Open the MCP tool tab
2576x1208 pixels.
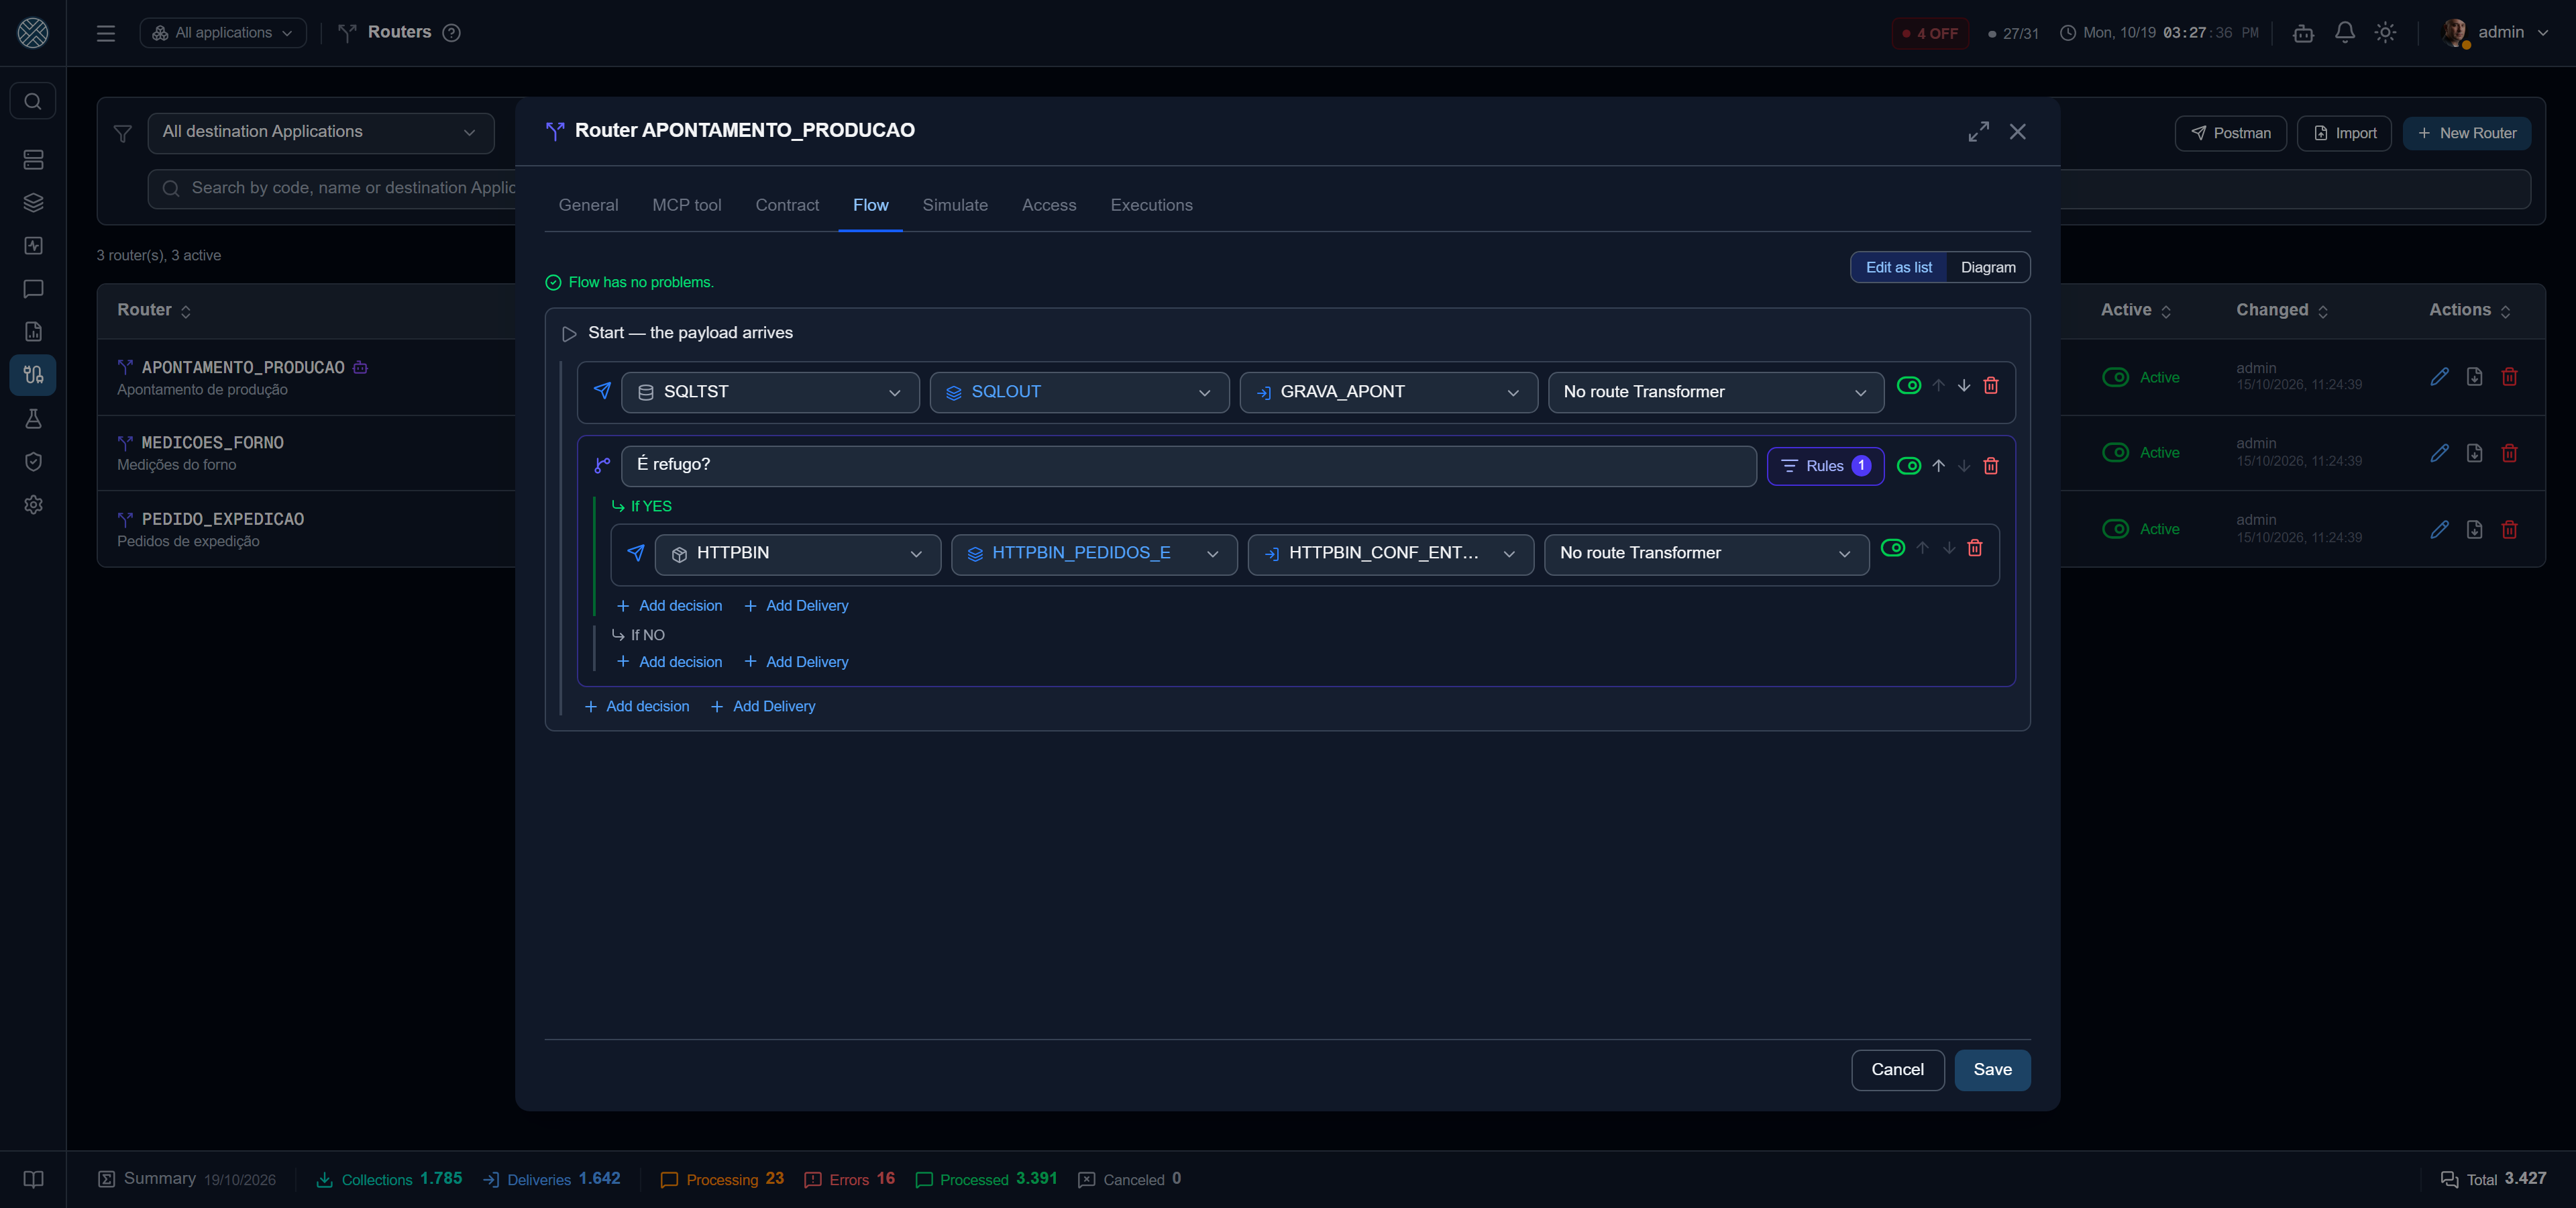click(x=686, y=205)
